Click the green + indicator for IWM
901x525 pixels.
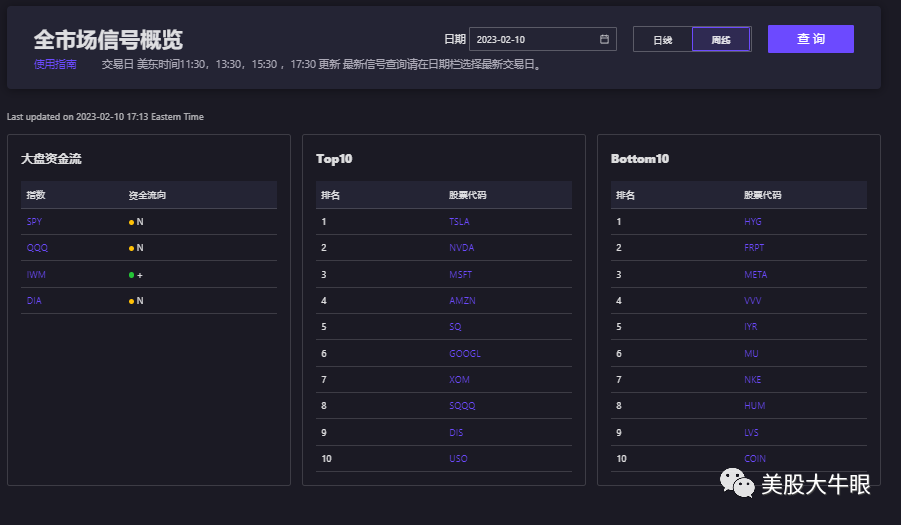click(136, 275)
